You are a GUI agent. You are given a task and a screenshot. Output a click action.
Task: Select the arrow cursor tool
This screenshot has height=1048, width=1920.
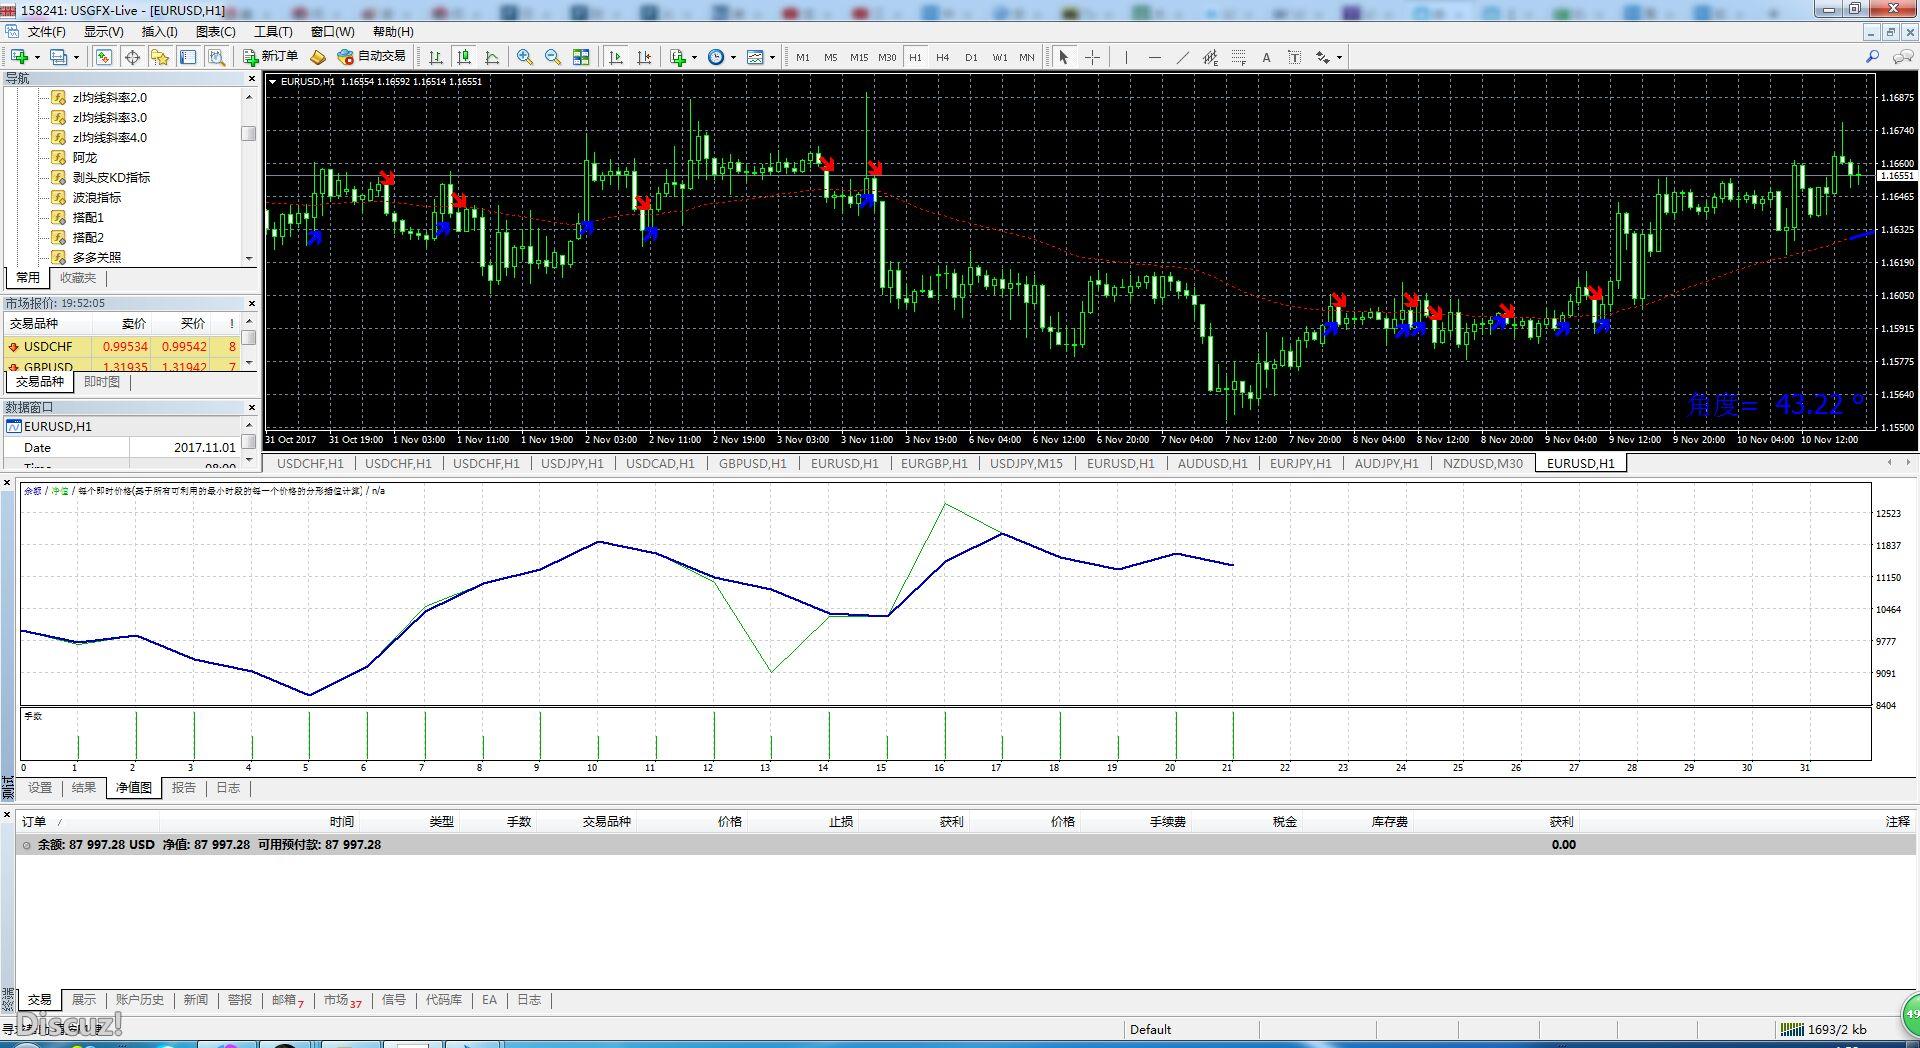click(x=1064, y=57)
